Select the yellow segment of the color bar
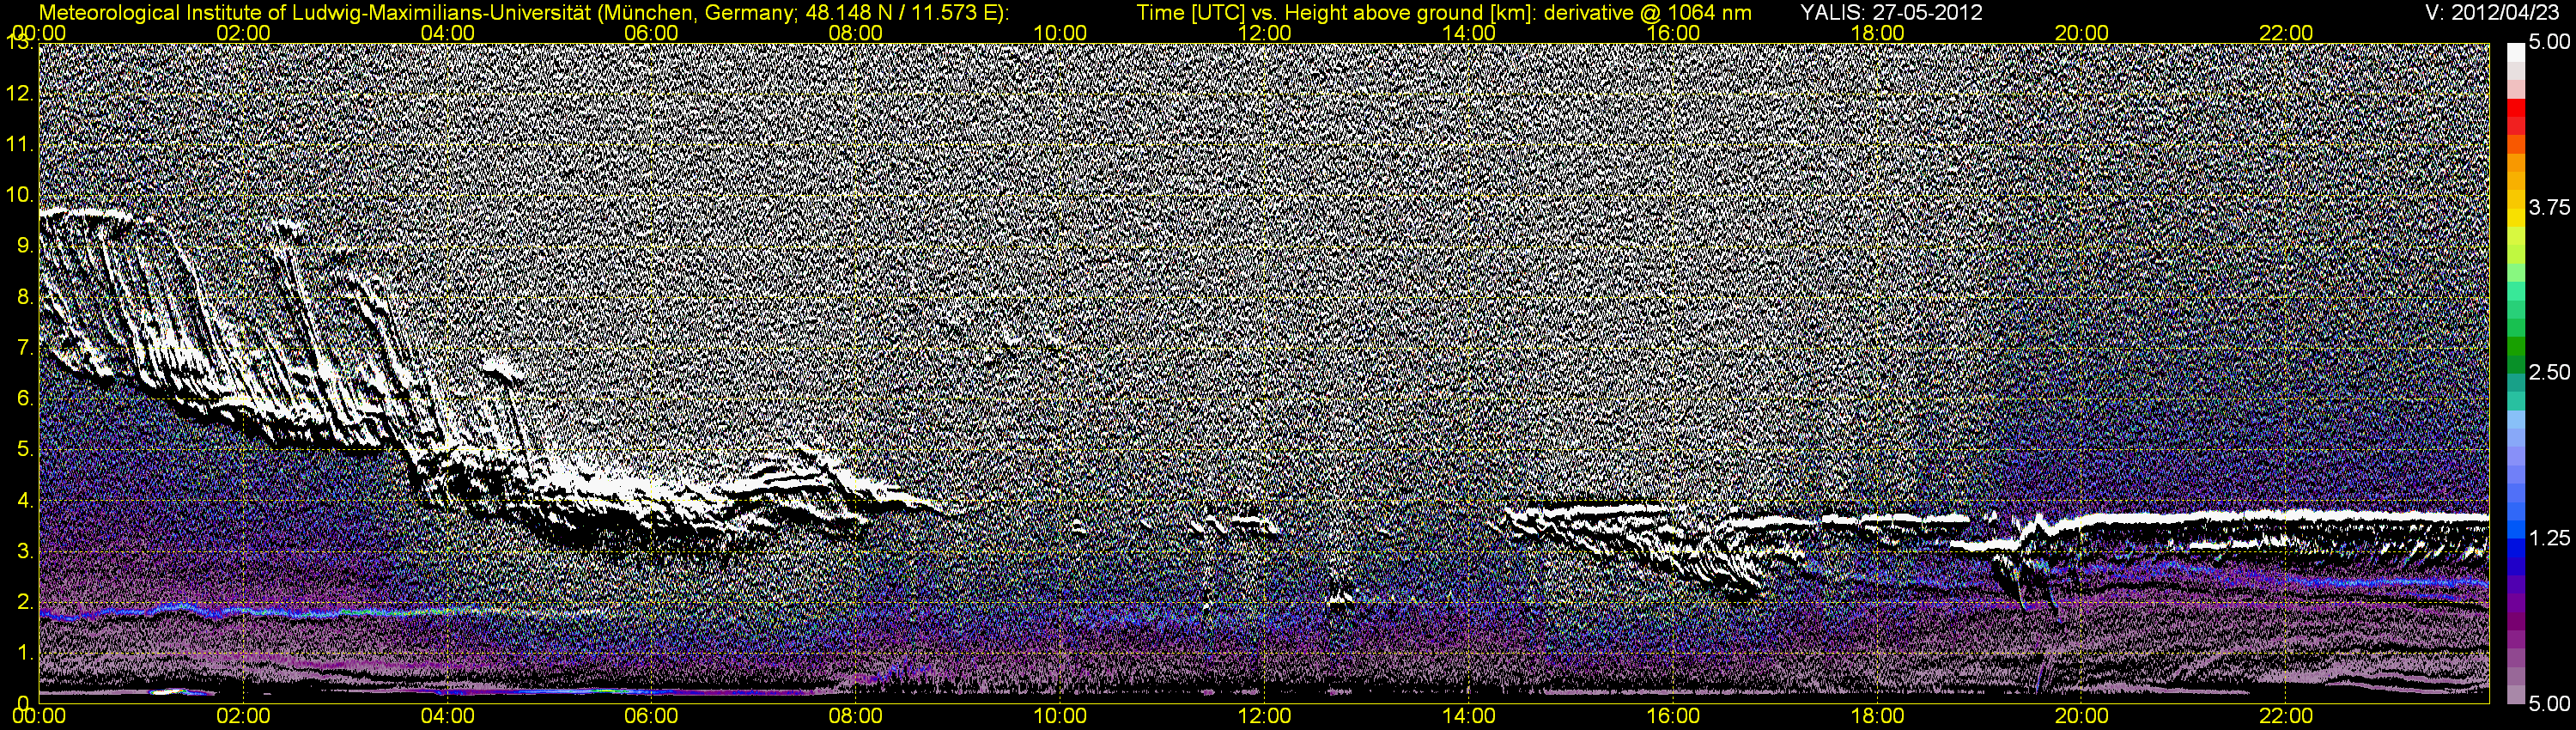 click(x=2514, y=218)
